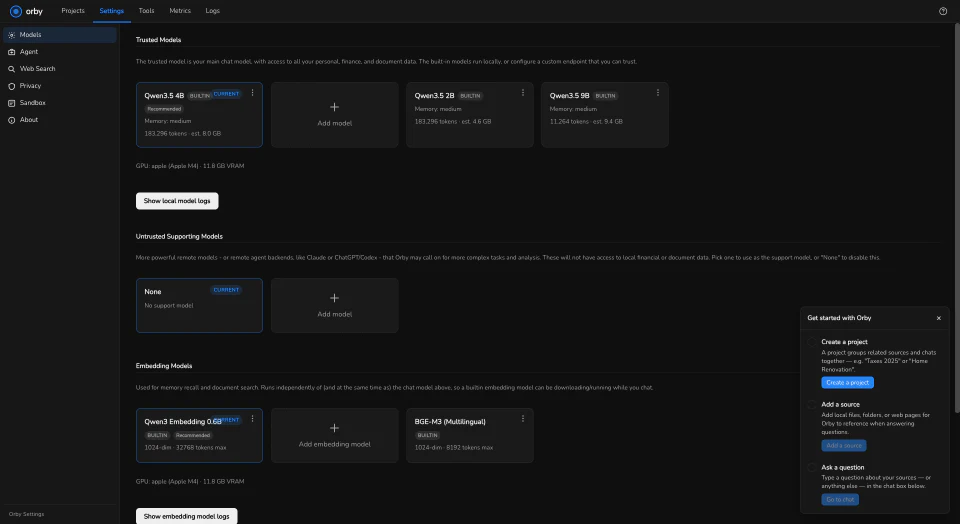Open the Metrics tab

pyautogui.click(x=180, y=11)
